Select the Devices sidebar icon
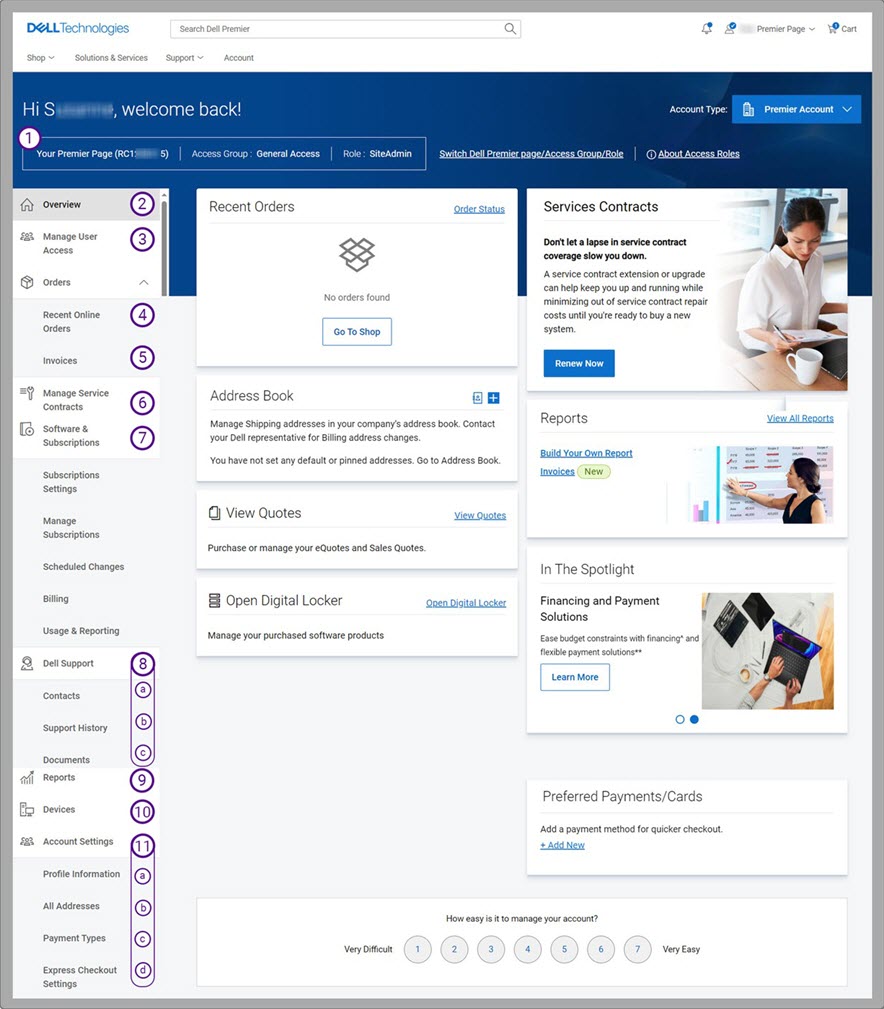The width and height of the screenshot is (884, 1009). click(28, 809)
